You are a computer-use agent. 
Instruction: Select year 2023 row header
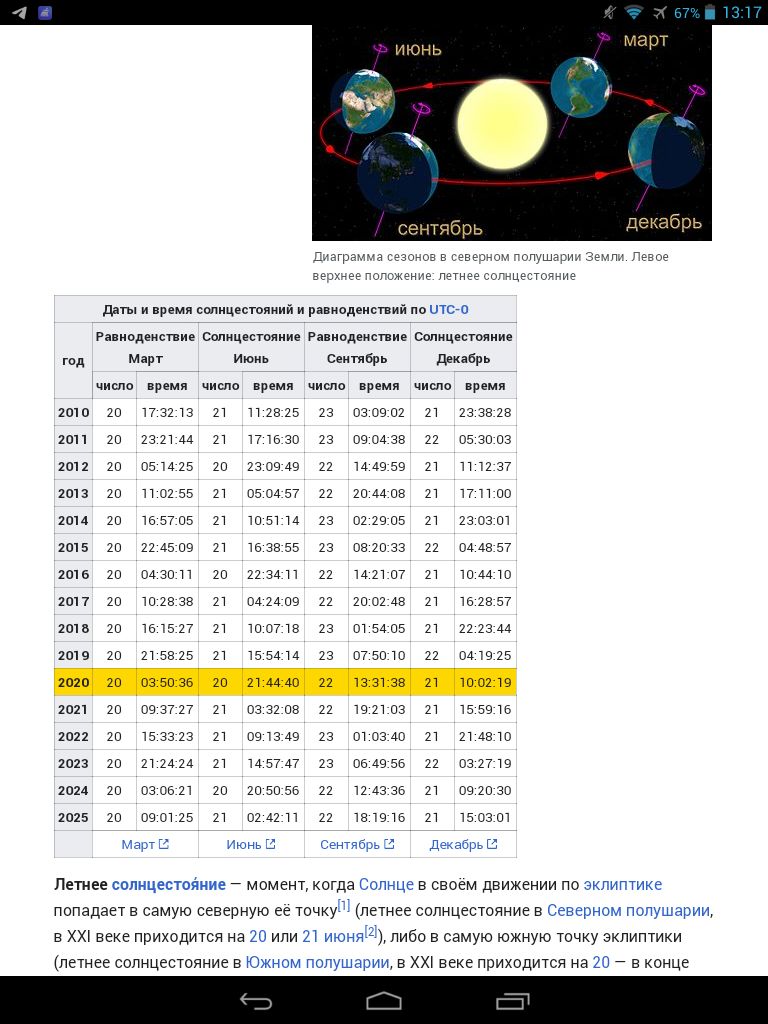73,763
